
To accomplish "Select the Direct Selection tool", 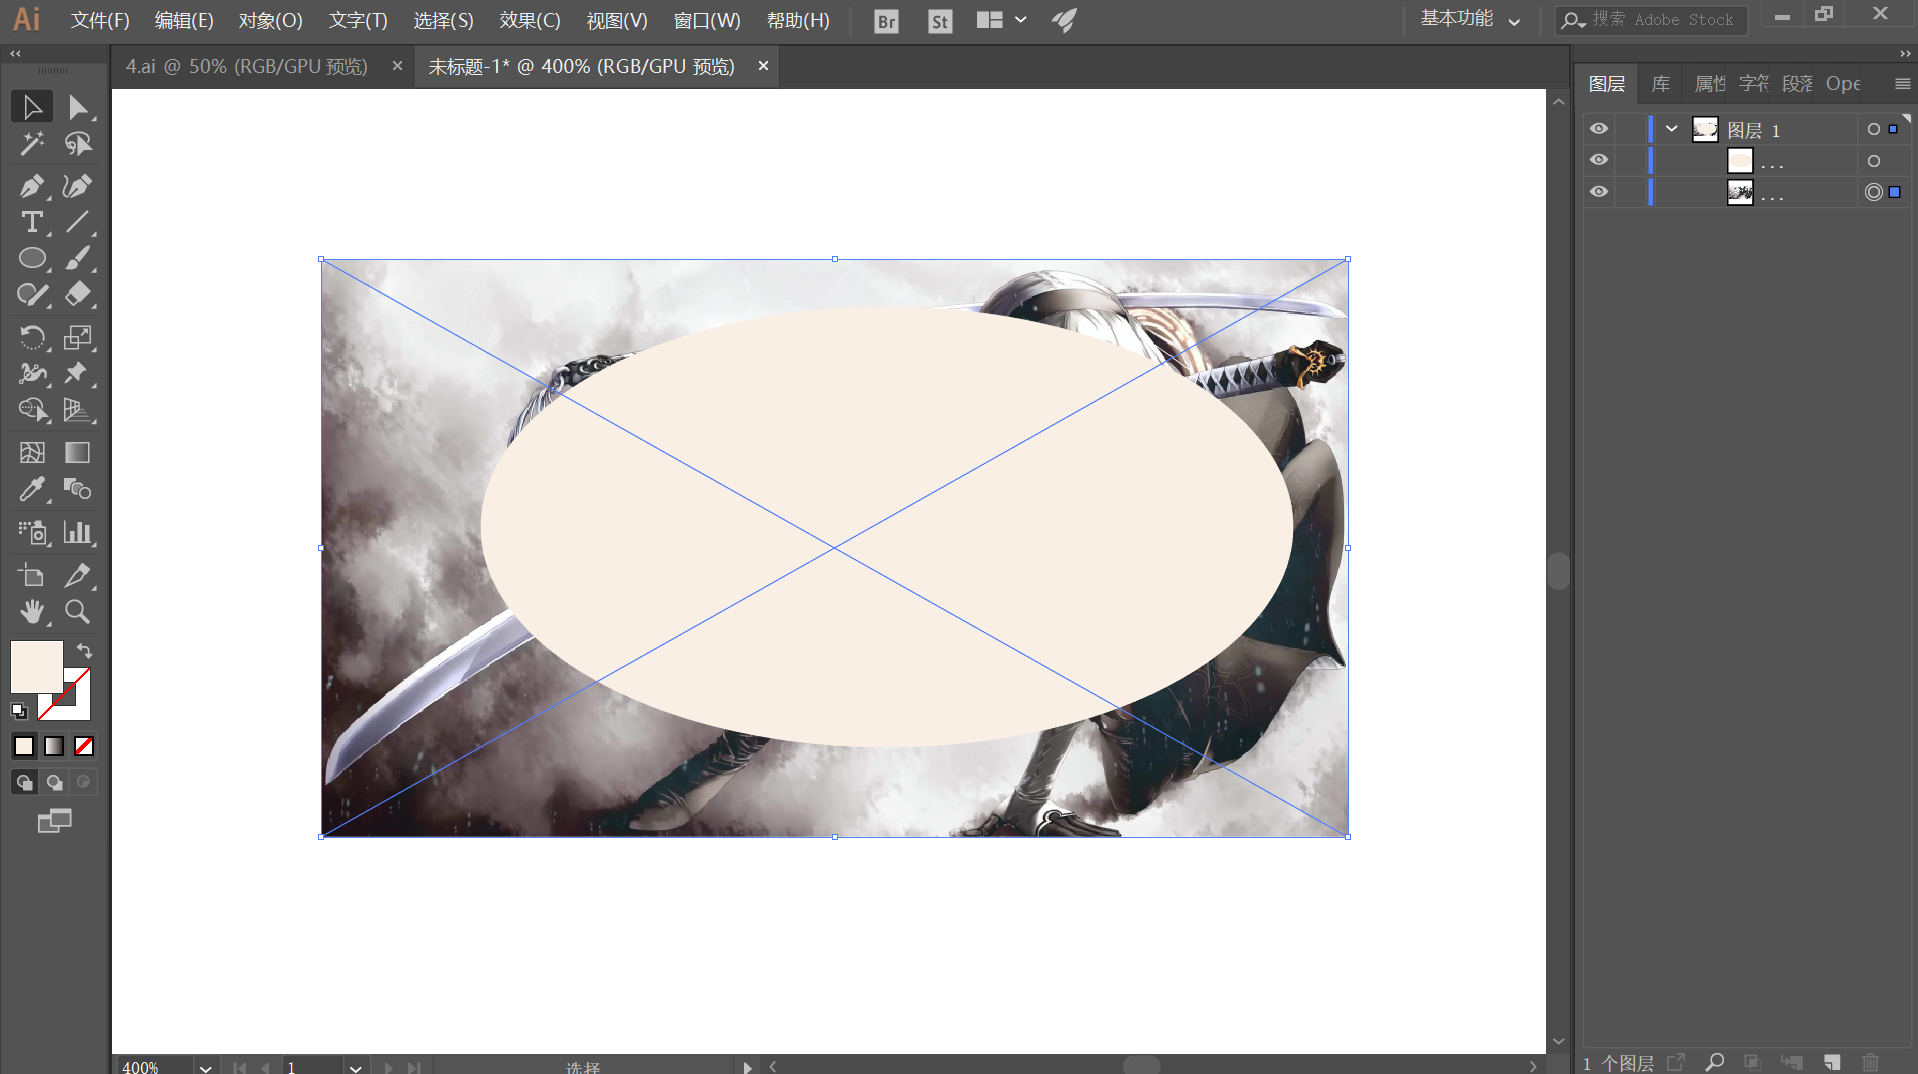I will click(77, 107).
